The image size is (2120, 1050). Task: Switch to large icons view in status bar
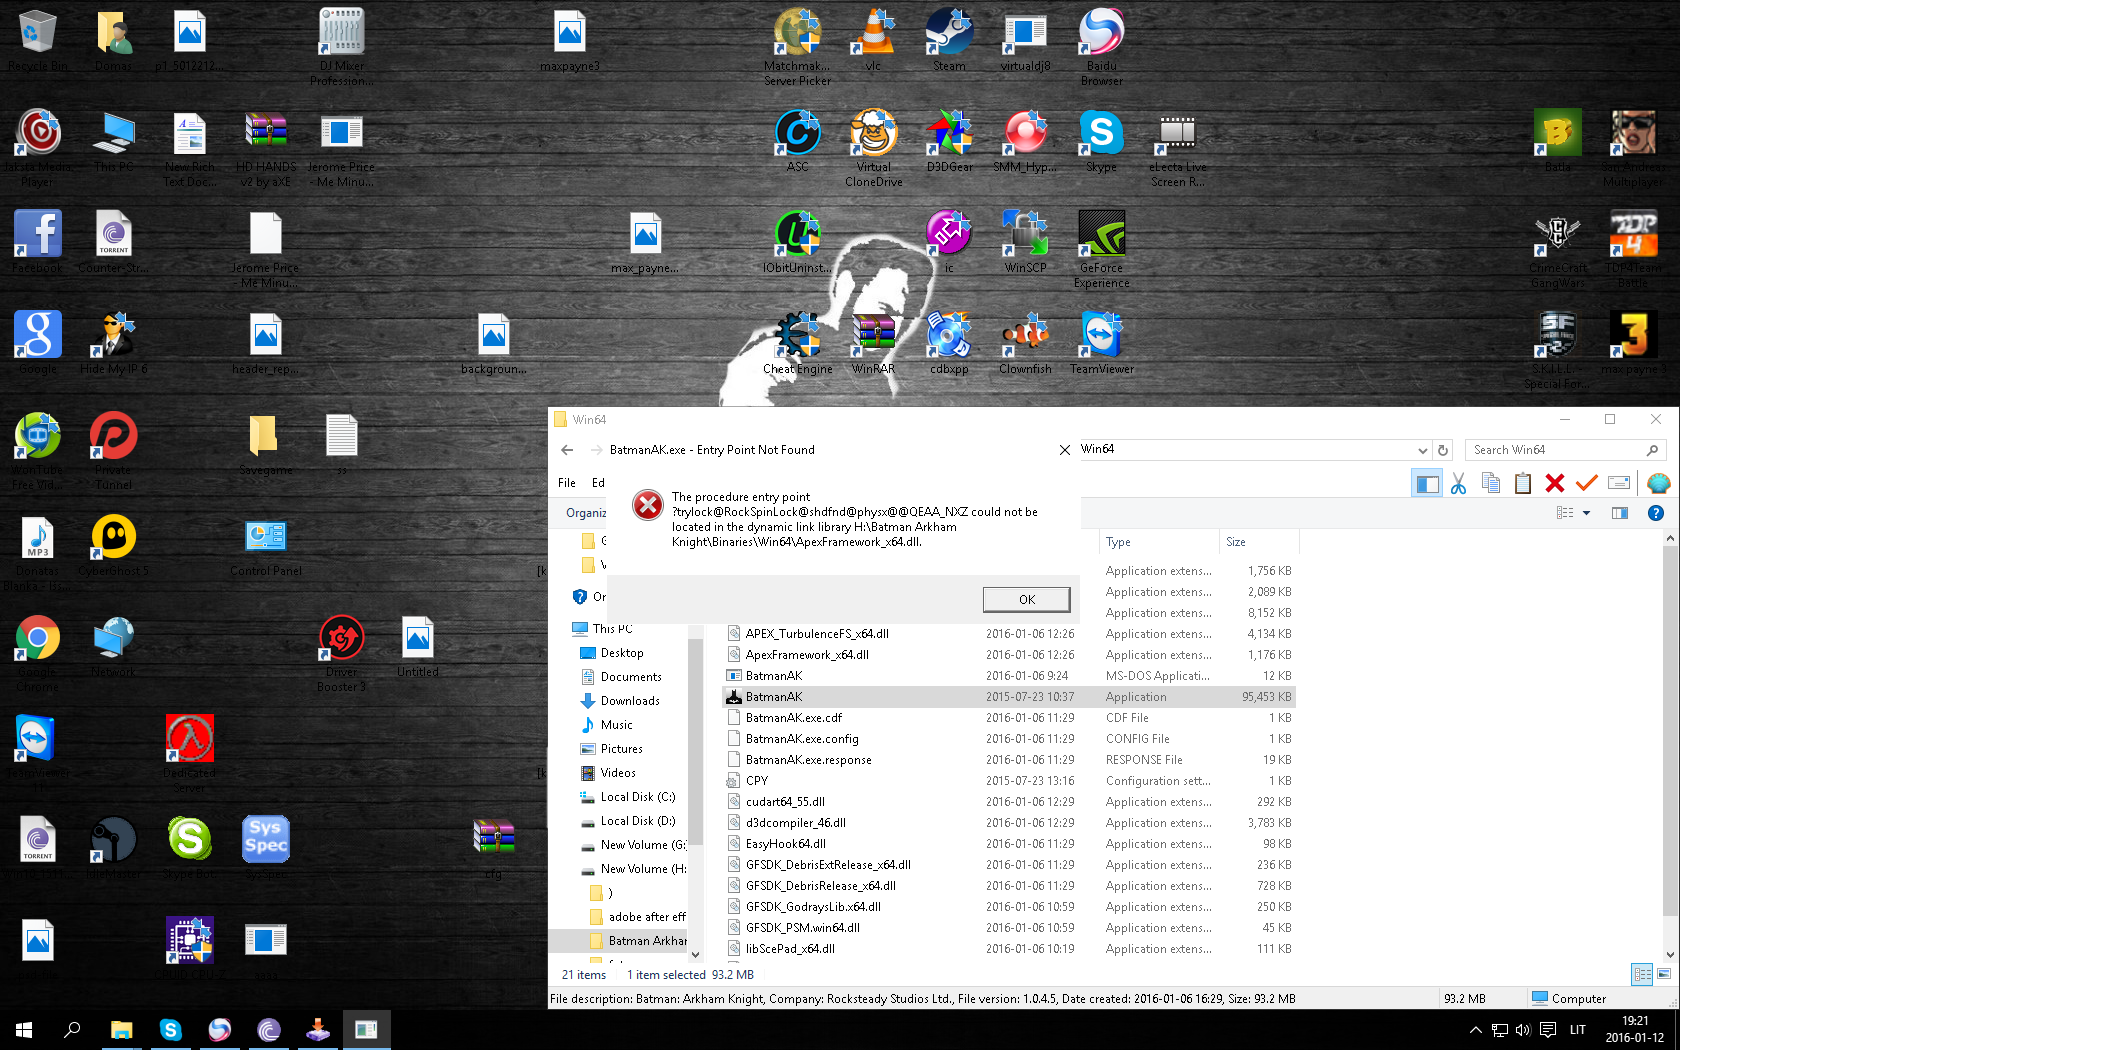click(1665, 974)
